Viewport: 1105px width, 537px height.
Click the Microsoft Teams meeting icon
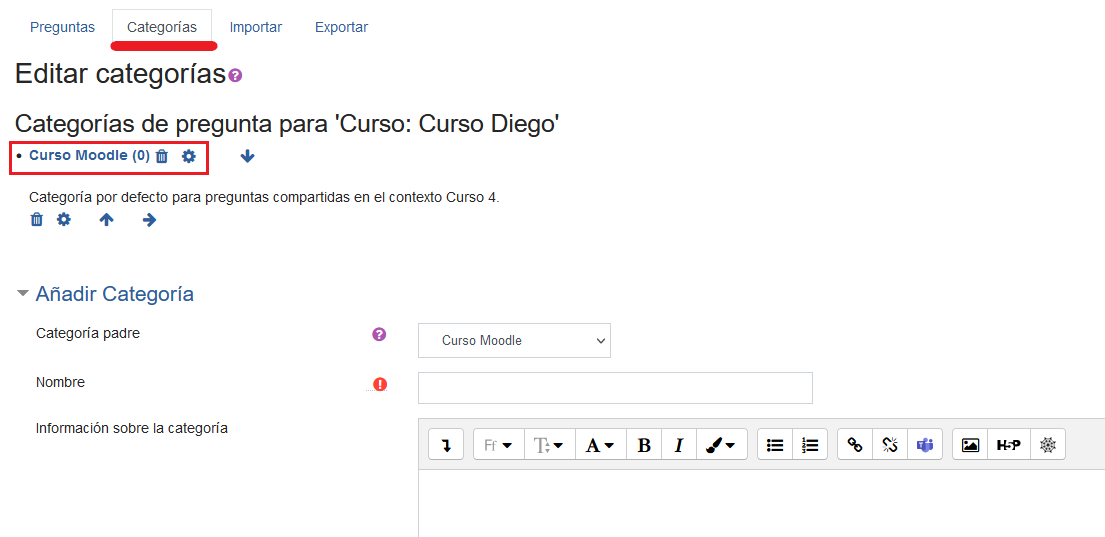925,445
